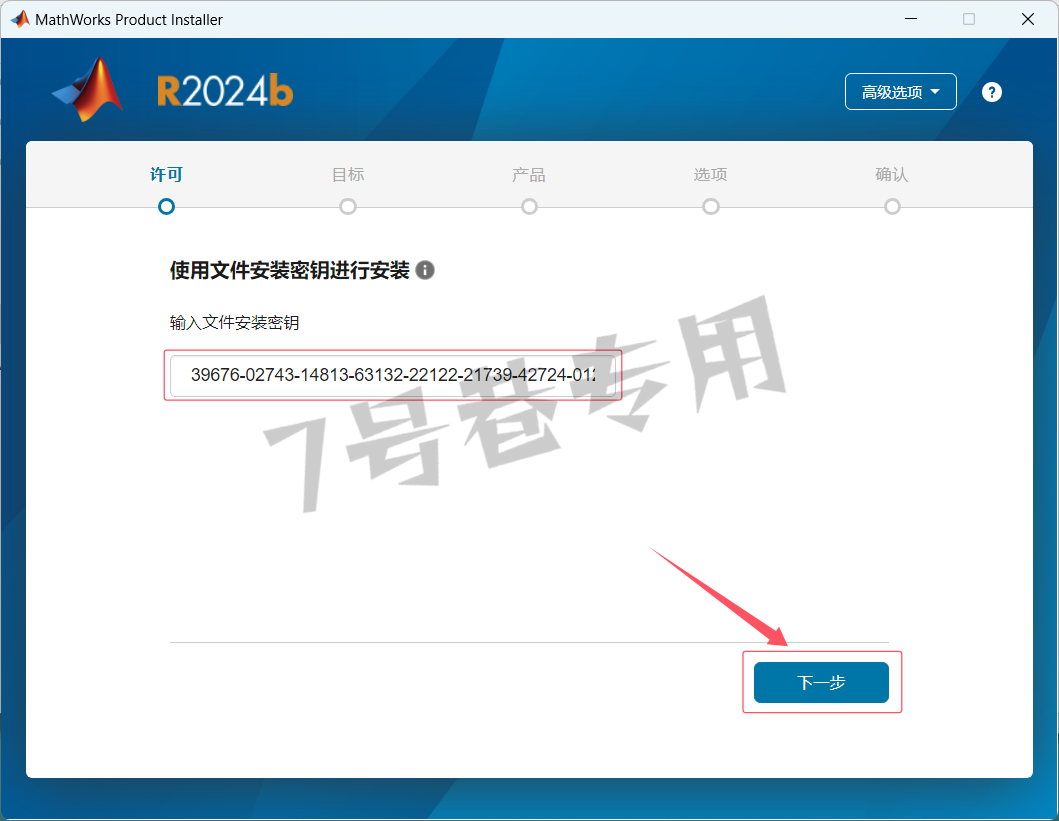This screenshot has width=1059, height=821.
Task: Click into the file installation key field
Action: (392, 375)
